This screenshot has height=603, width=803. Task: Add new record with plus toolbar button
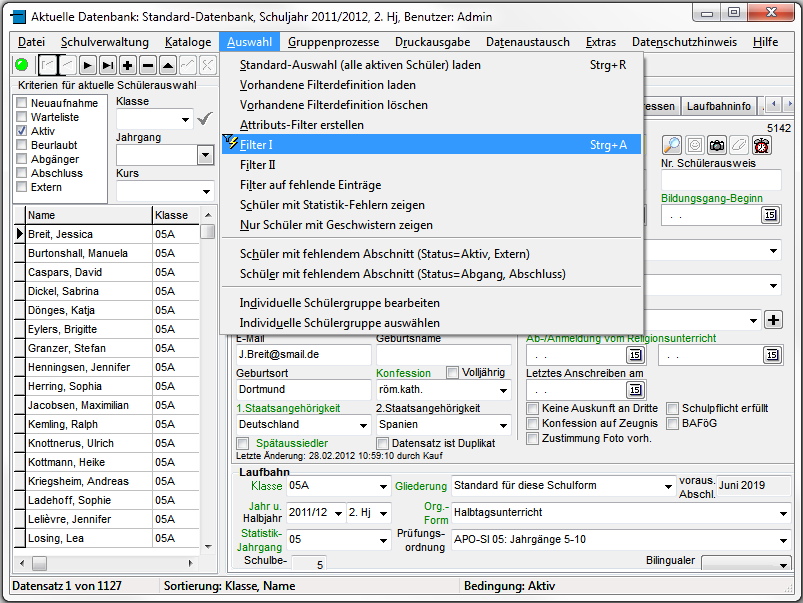tap(128, 65)
